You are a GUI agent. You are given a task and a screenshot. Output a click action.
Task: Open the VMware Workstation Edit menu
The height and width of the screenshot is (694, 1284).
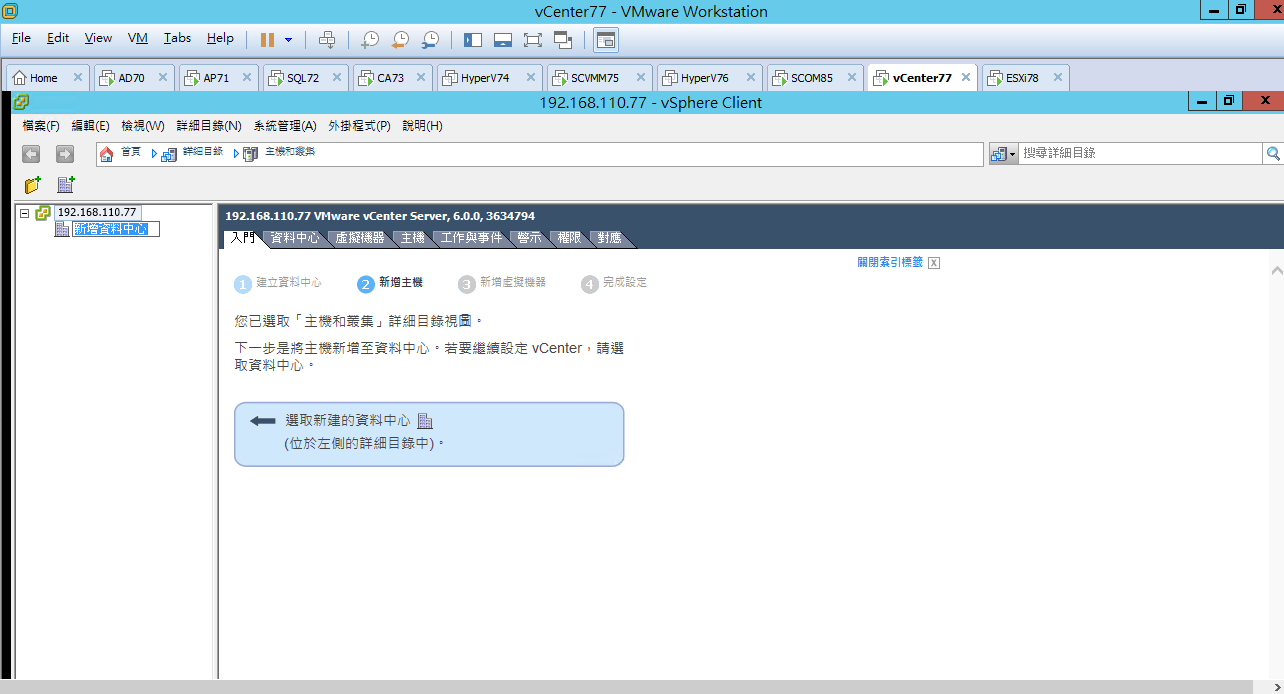tap(58, 38)
